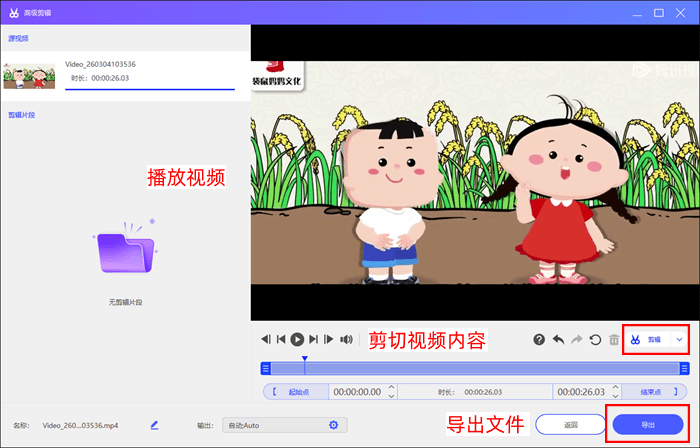
Task: Minimize the 高级剪辑 window
Action: 637,13
